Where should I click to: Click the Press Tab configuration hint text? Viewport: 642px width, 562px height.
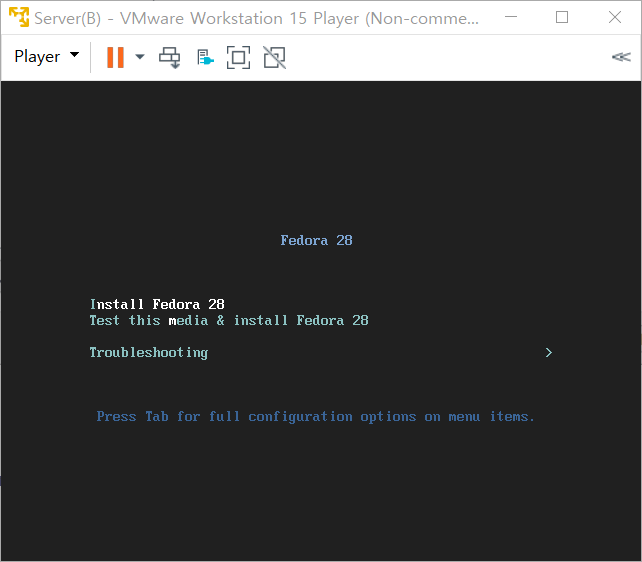pos(316,417)
